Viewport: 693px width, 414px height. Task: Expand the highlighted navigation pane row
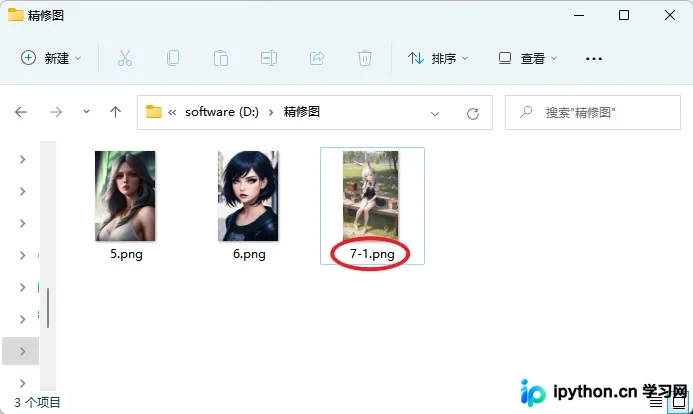click(22, 351)
